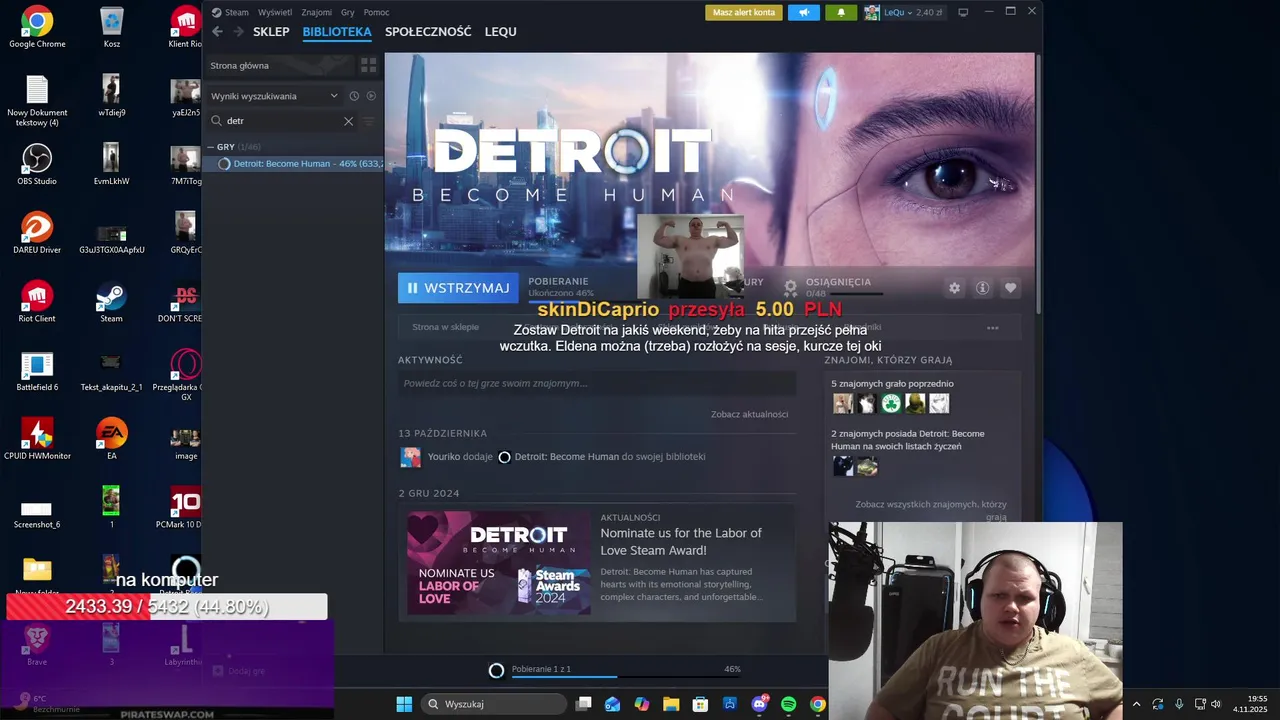Clear the library search with the X

[348, 121]
